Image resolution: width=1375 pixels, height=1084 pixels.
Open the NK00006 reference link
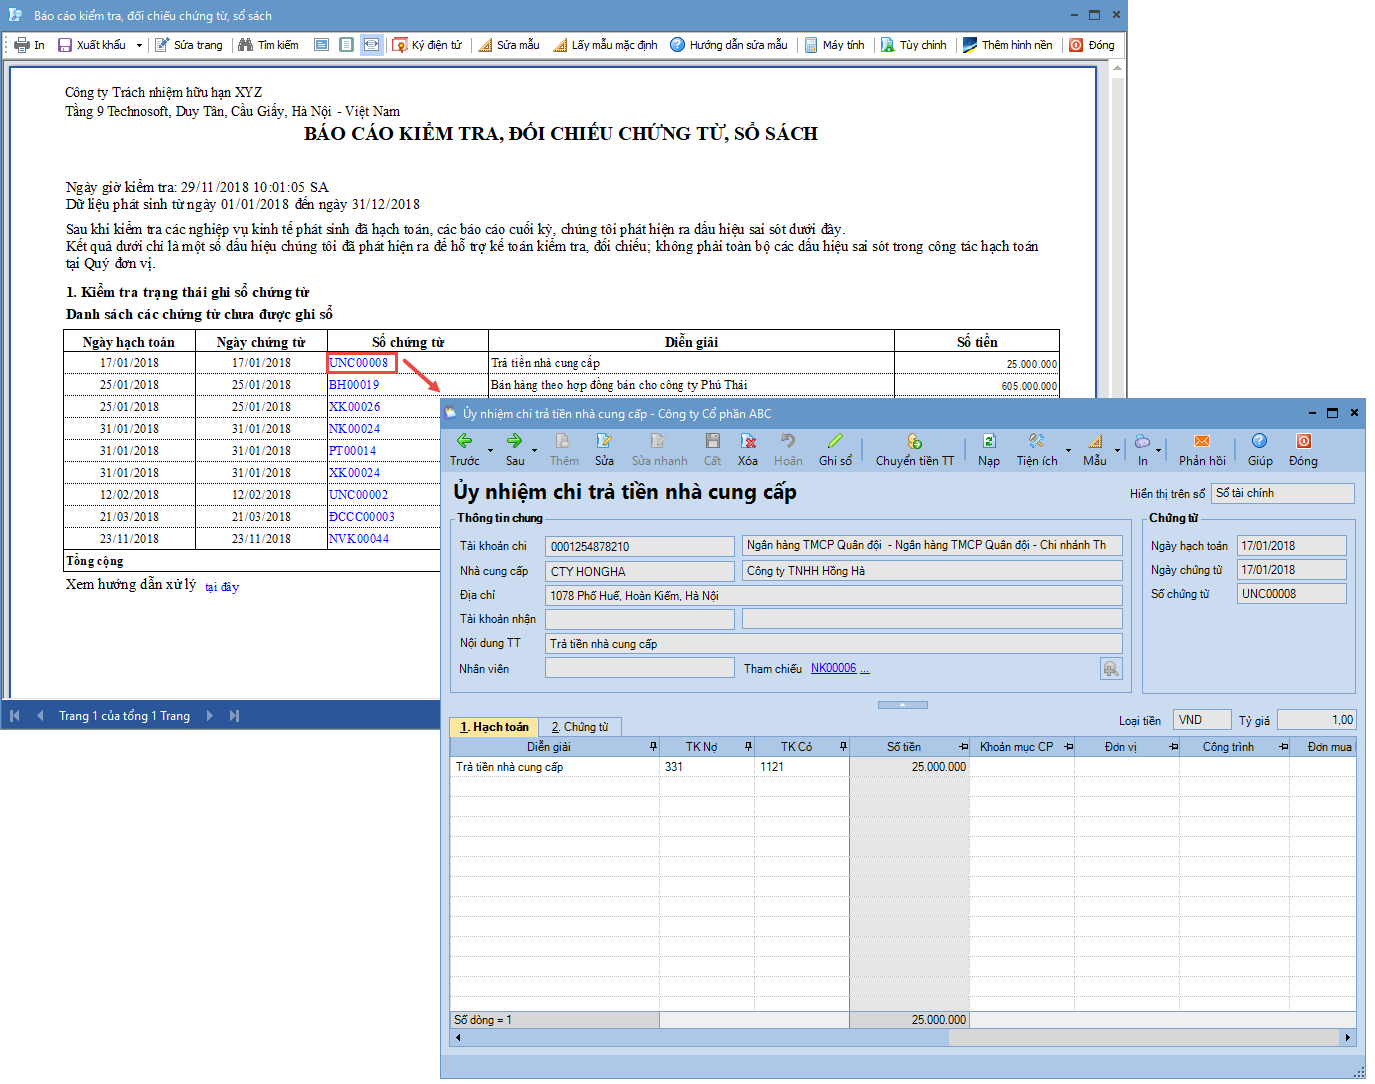tap(833, 668)
